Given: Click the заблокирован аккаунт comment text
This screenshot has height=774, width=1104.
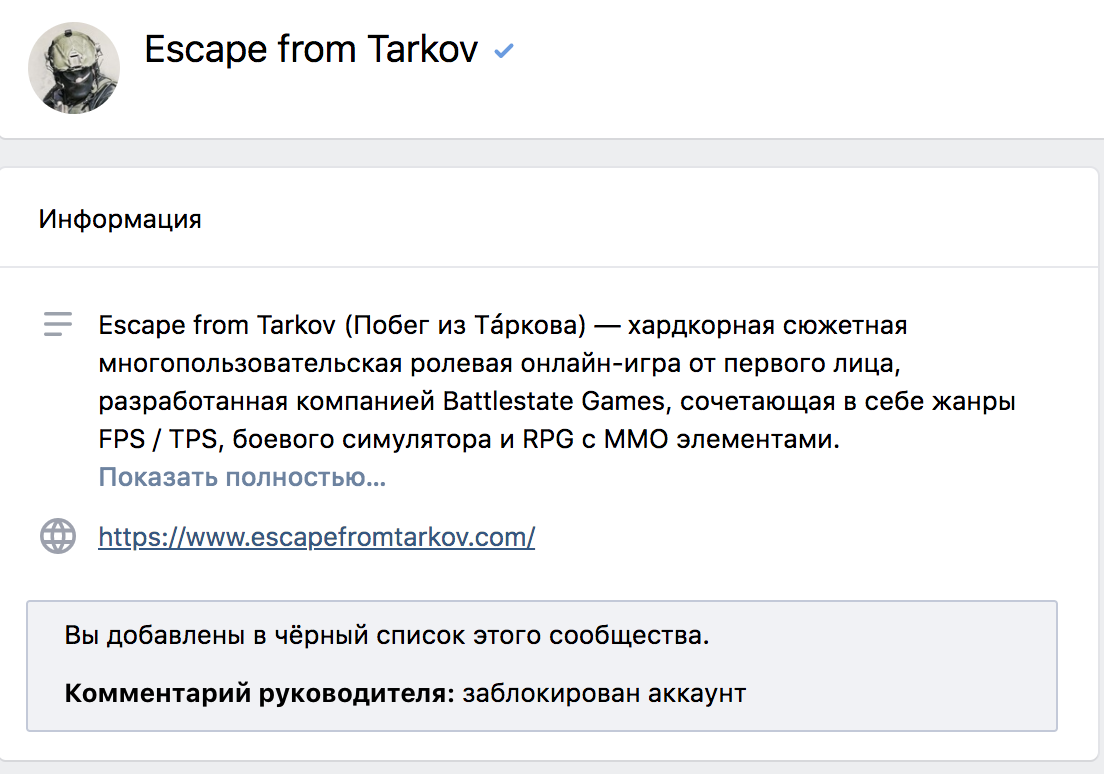Looking at the screenshot, I should pos(604,693).
